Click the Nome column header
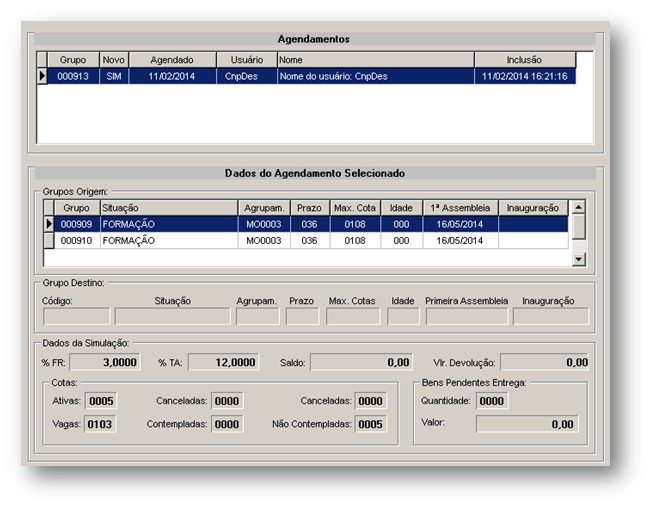 point(375,60)
